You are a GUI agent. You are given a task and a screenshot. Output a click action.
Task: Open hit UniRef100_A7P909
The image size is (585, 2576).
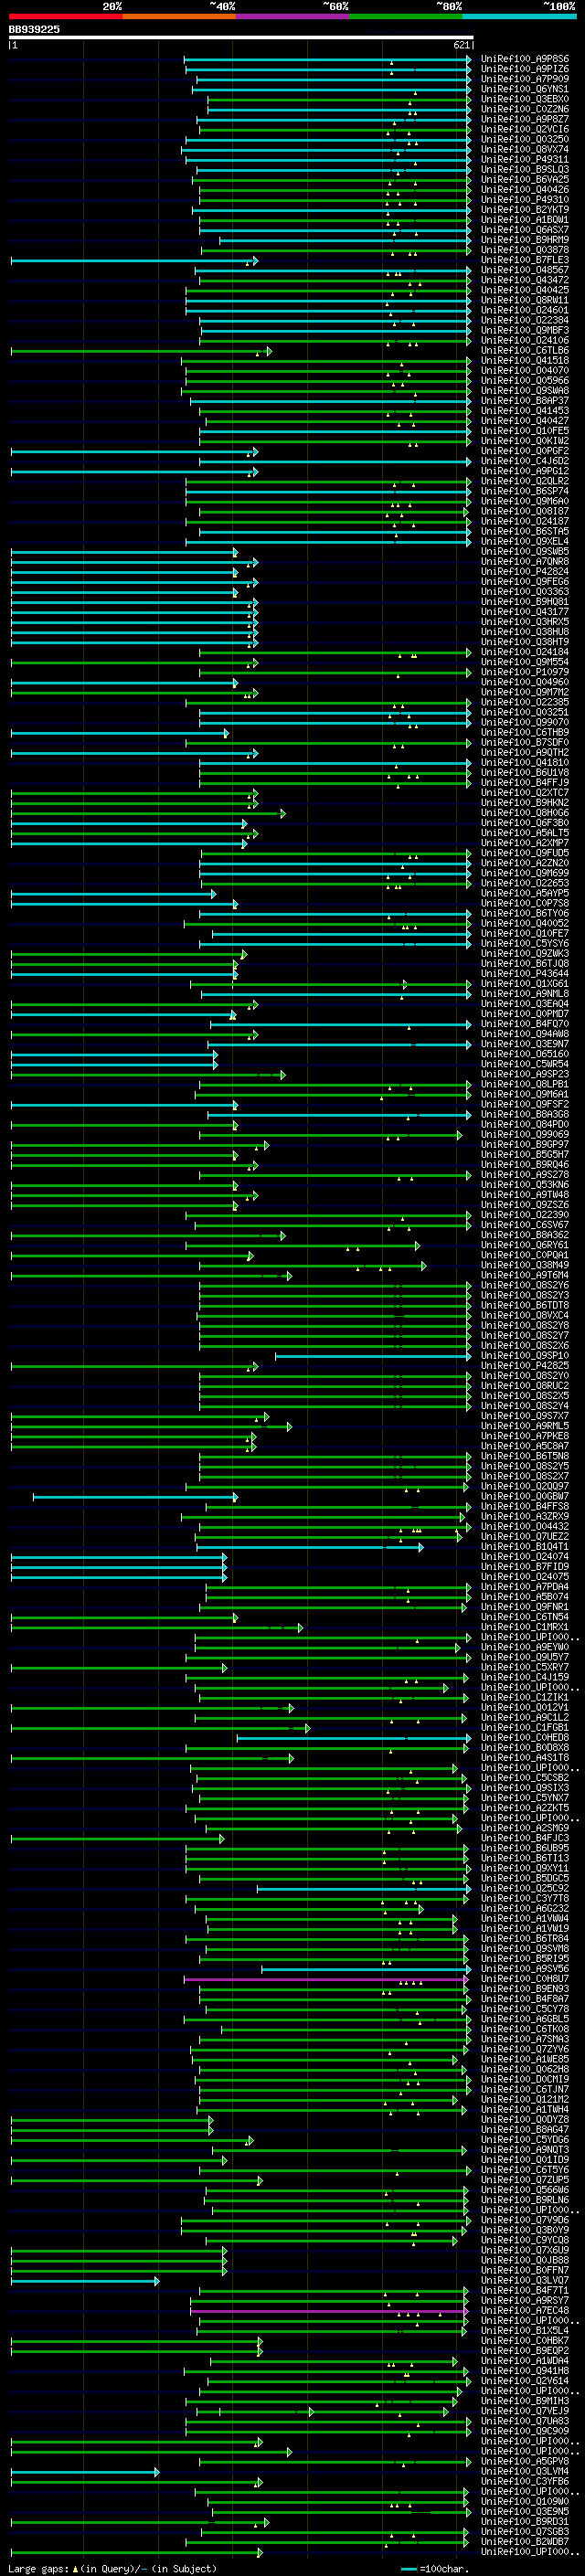[x=525, y=79]
